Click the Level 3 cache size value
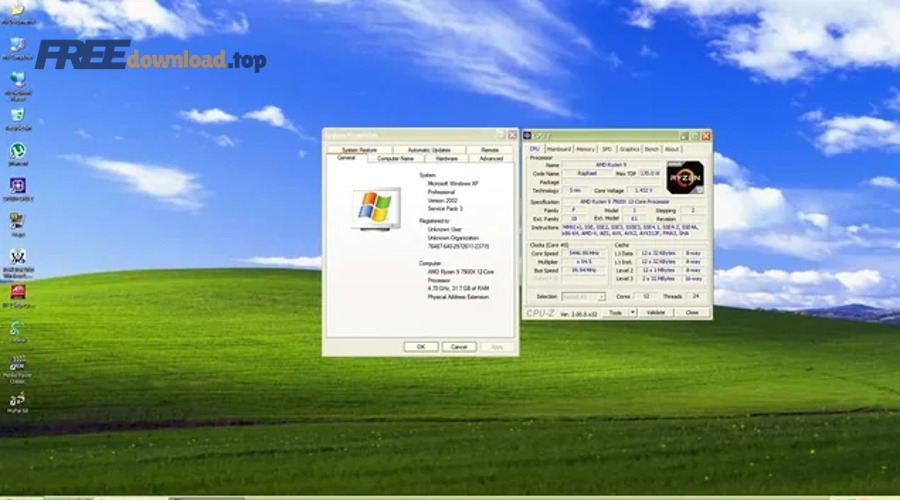900x500 pixels. tap(658, 279)
